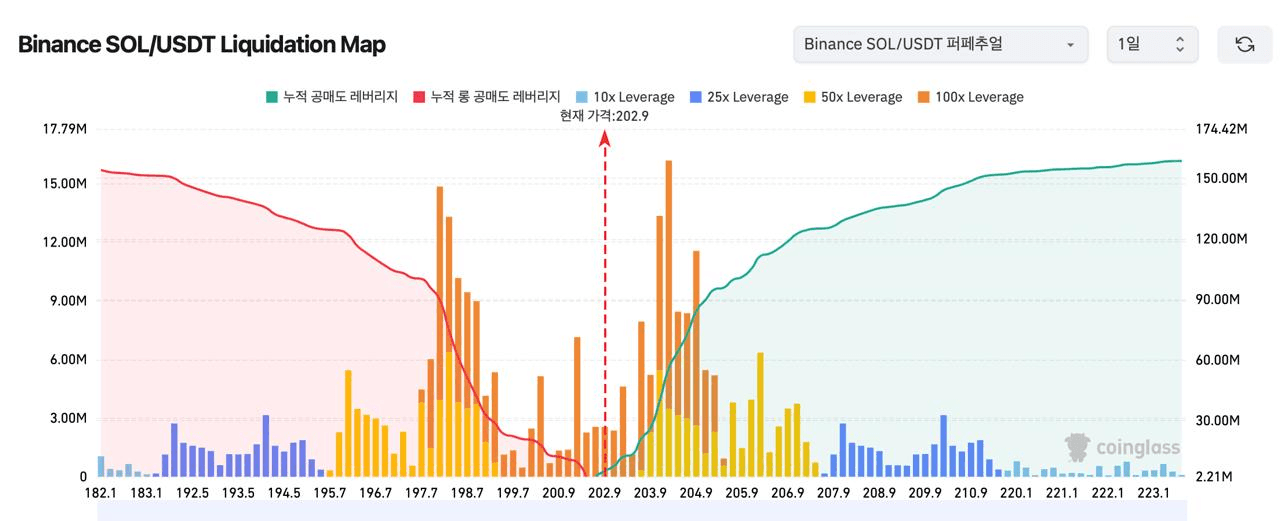Toggle the 누적 롱 공매도 레버리지 legend item
Viewport: 1280px width, 521px height.
coord(486,97)
